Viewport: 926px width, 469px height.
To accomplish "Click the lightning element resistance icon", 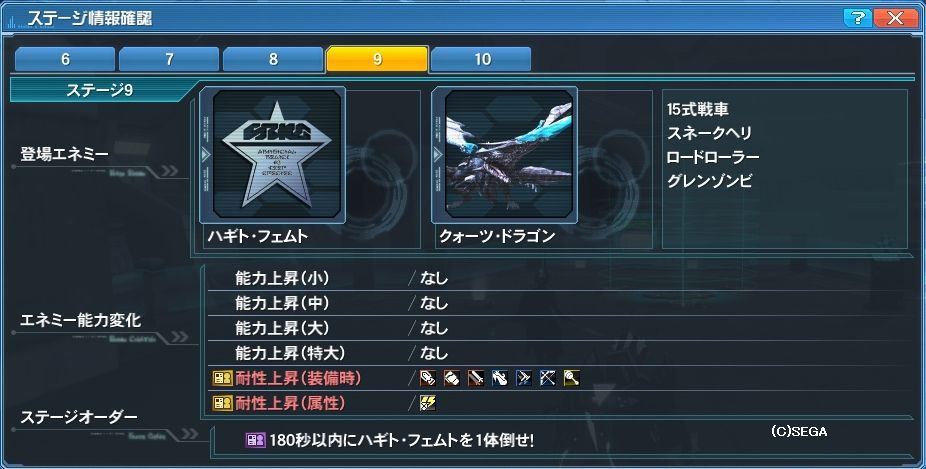I will pos(428,403).
